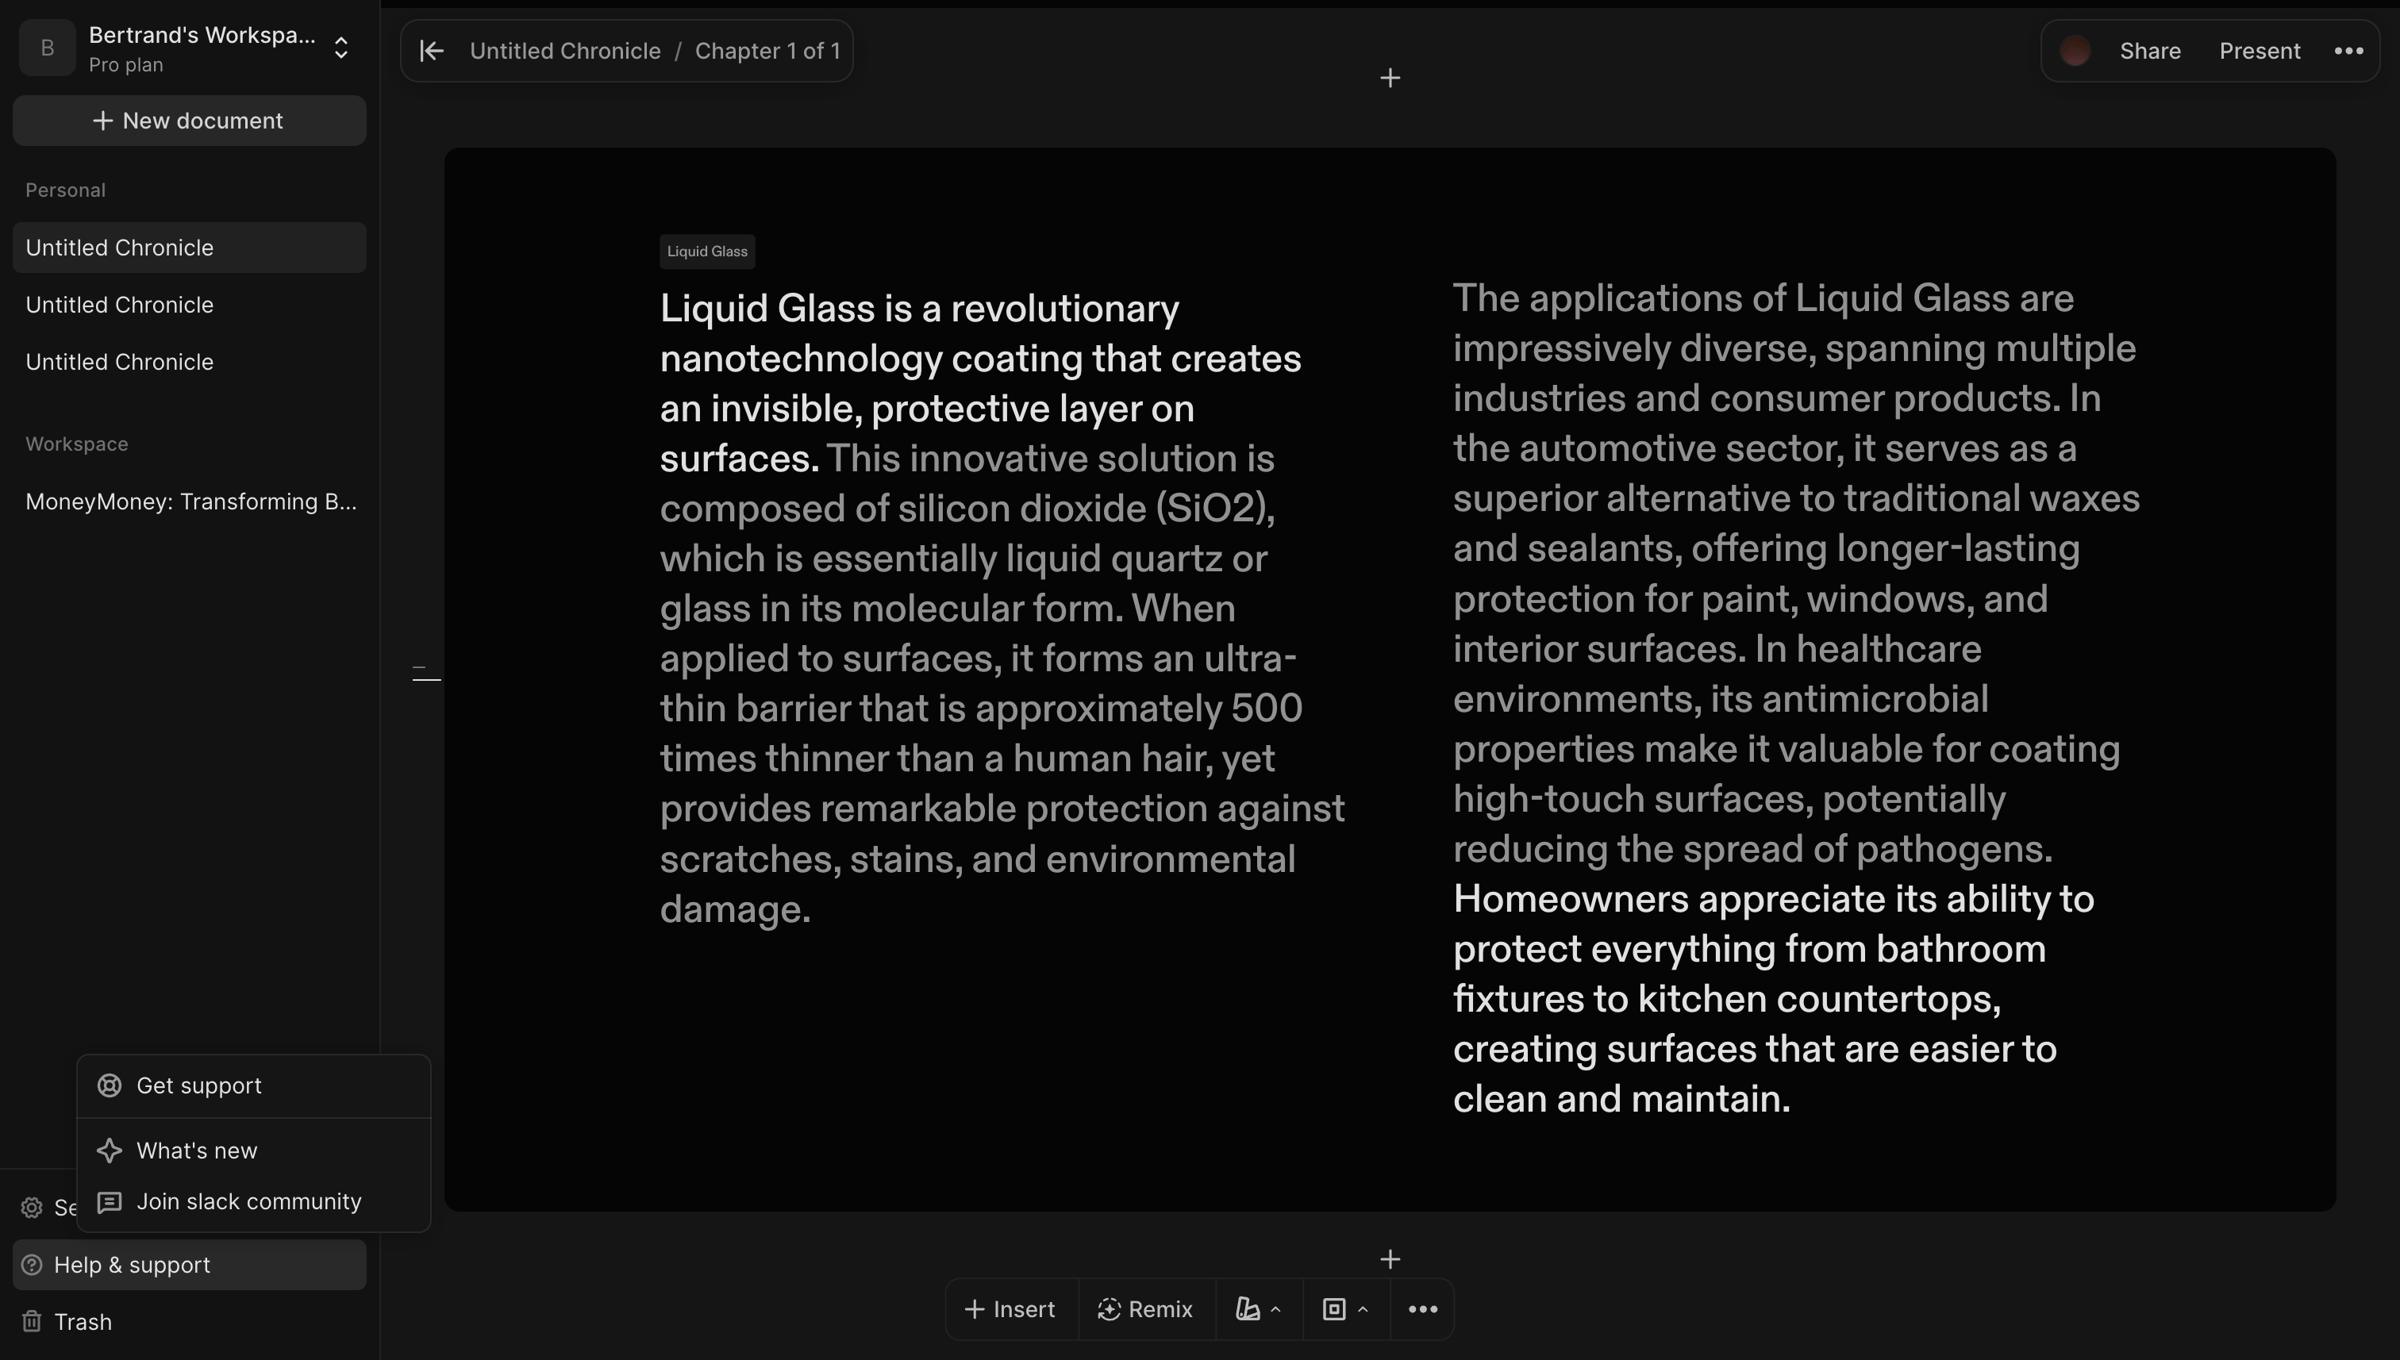Open more options in the bottom toolbar

coord(1422,1309)
